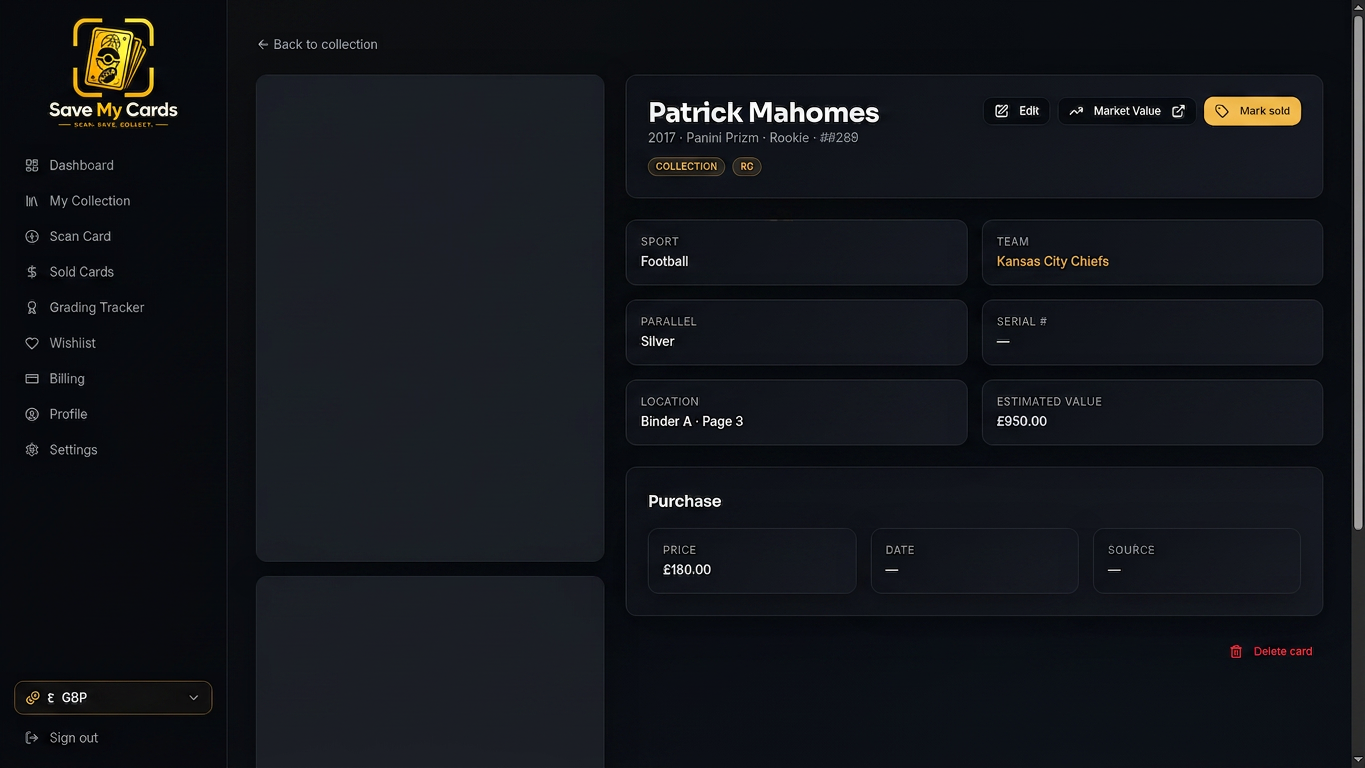Mark the card as sold
This screenshot has height=768, width=1365.
1252,111
